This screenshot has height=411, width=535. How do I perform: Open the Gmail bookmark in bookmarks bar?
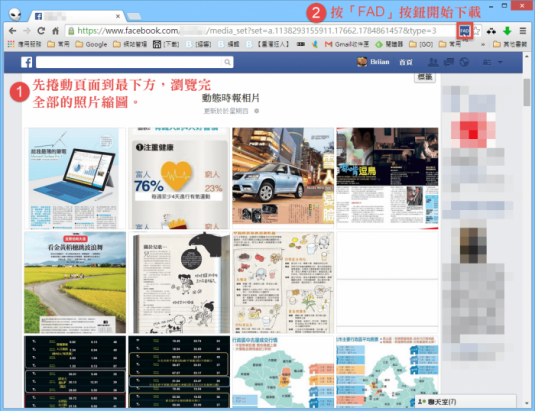(x=347, y=44)
